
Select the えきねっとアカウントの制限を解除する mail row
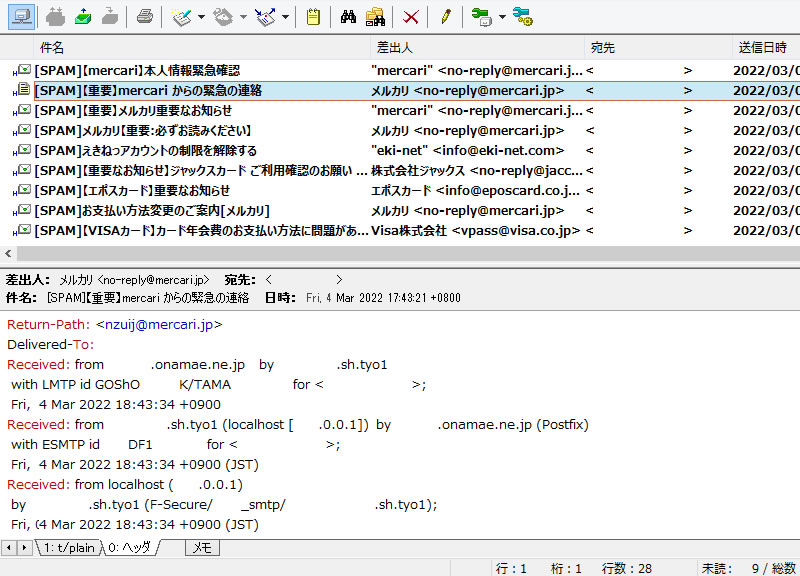(x=400, y=151)
